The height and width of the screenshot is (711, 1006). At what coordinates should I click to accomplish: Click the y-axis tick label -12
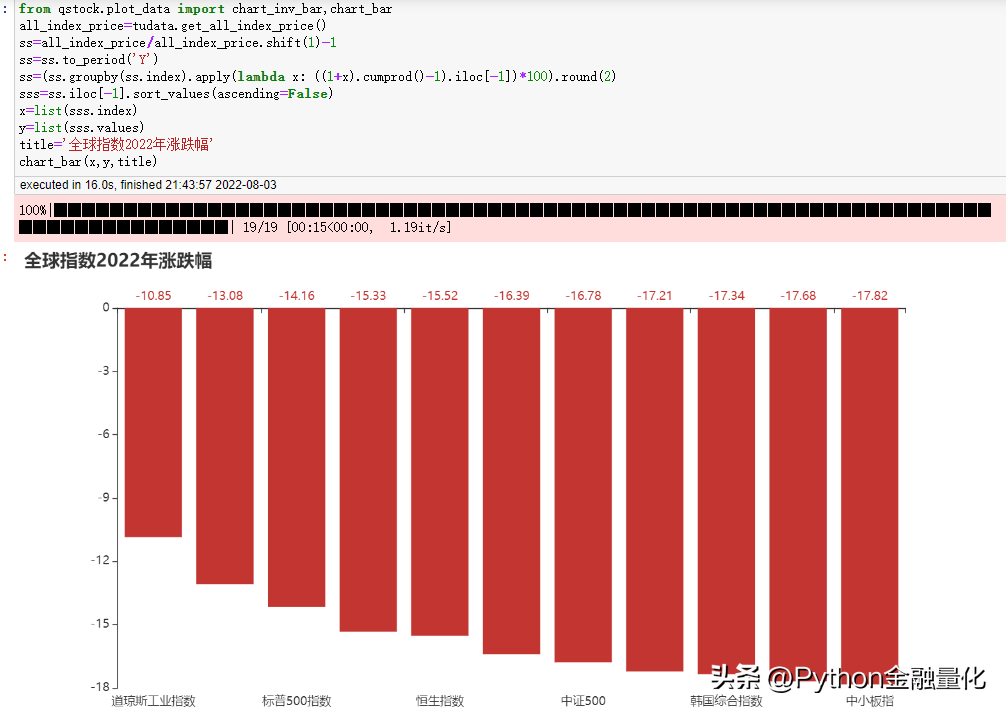click(100, 560)
